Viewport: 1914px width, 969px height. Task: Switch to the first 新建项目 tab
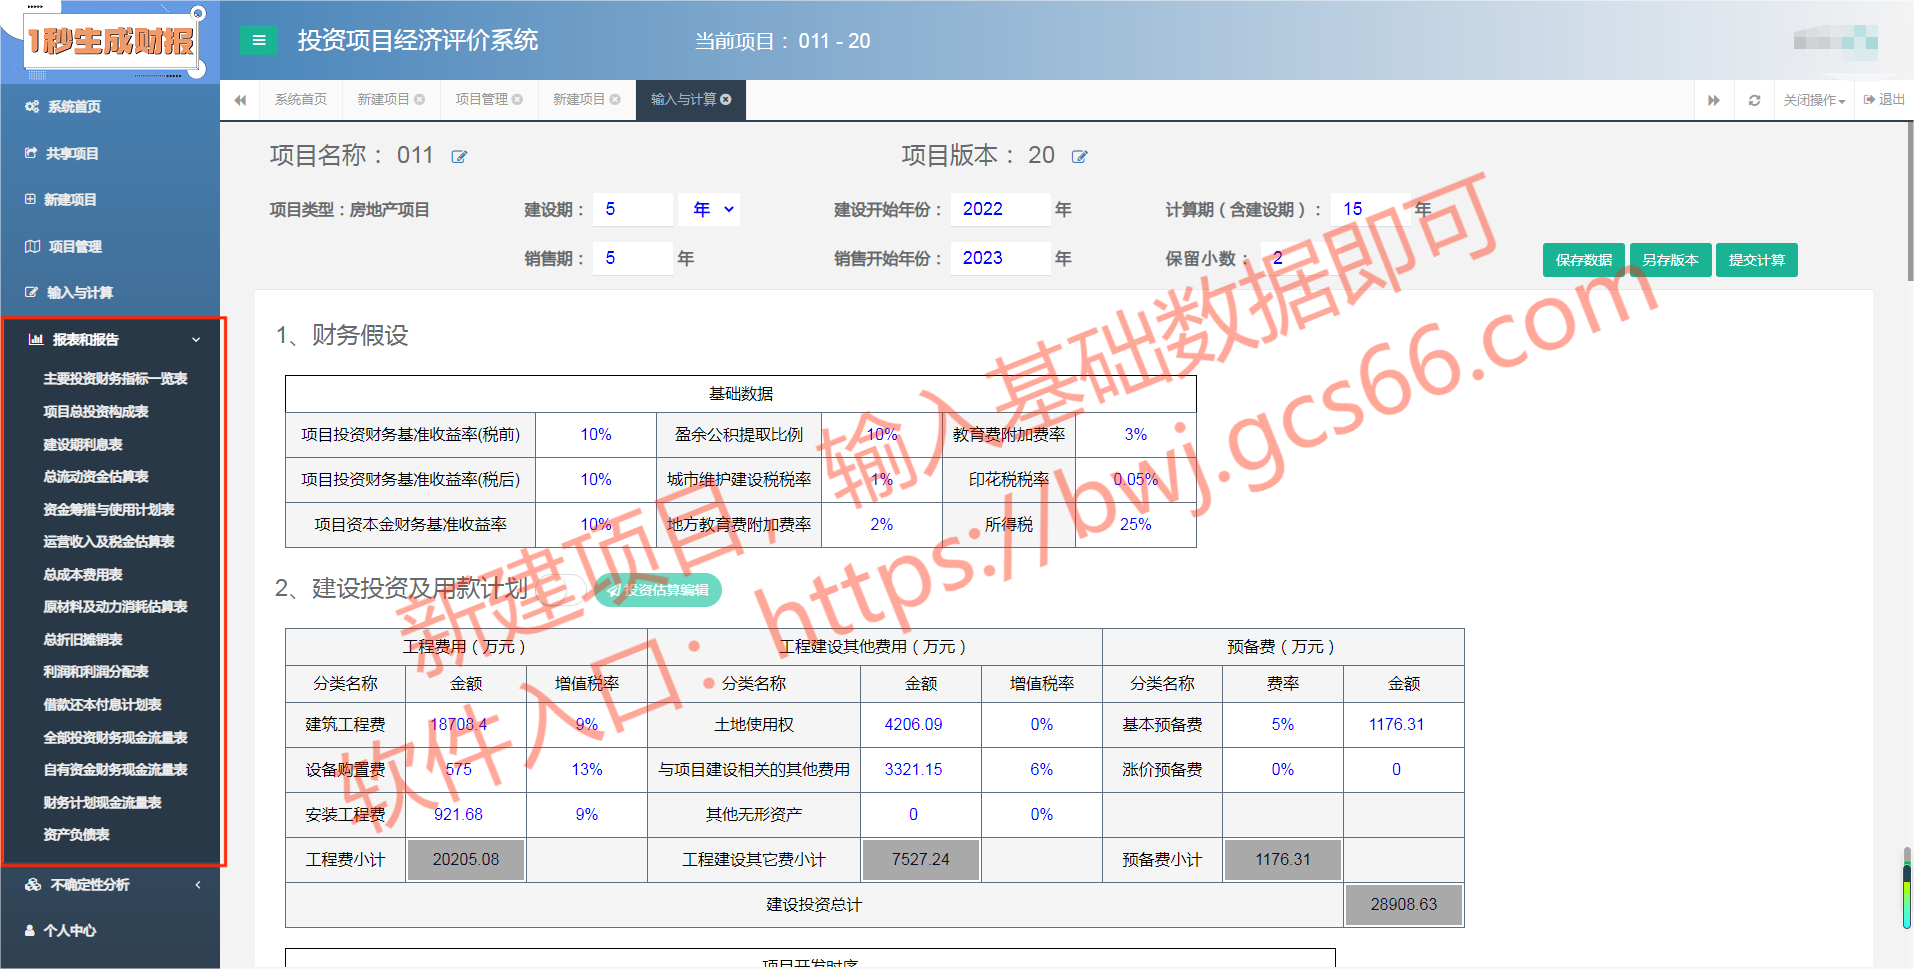384,99
